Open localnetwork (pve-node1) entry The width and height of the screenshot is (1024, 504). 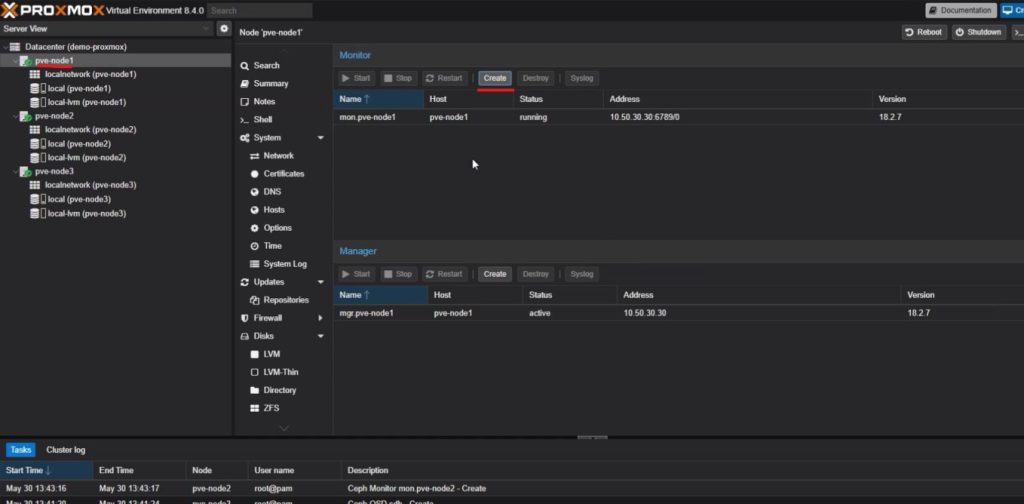[x=90, y=74]
